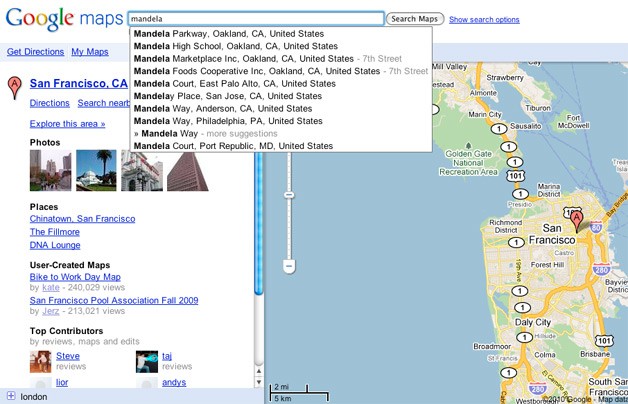Open San Francisco Pool Association Fall 2009 map
Viewport: 628px width, 404px height.
point(114,300)
